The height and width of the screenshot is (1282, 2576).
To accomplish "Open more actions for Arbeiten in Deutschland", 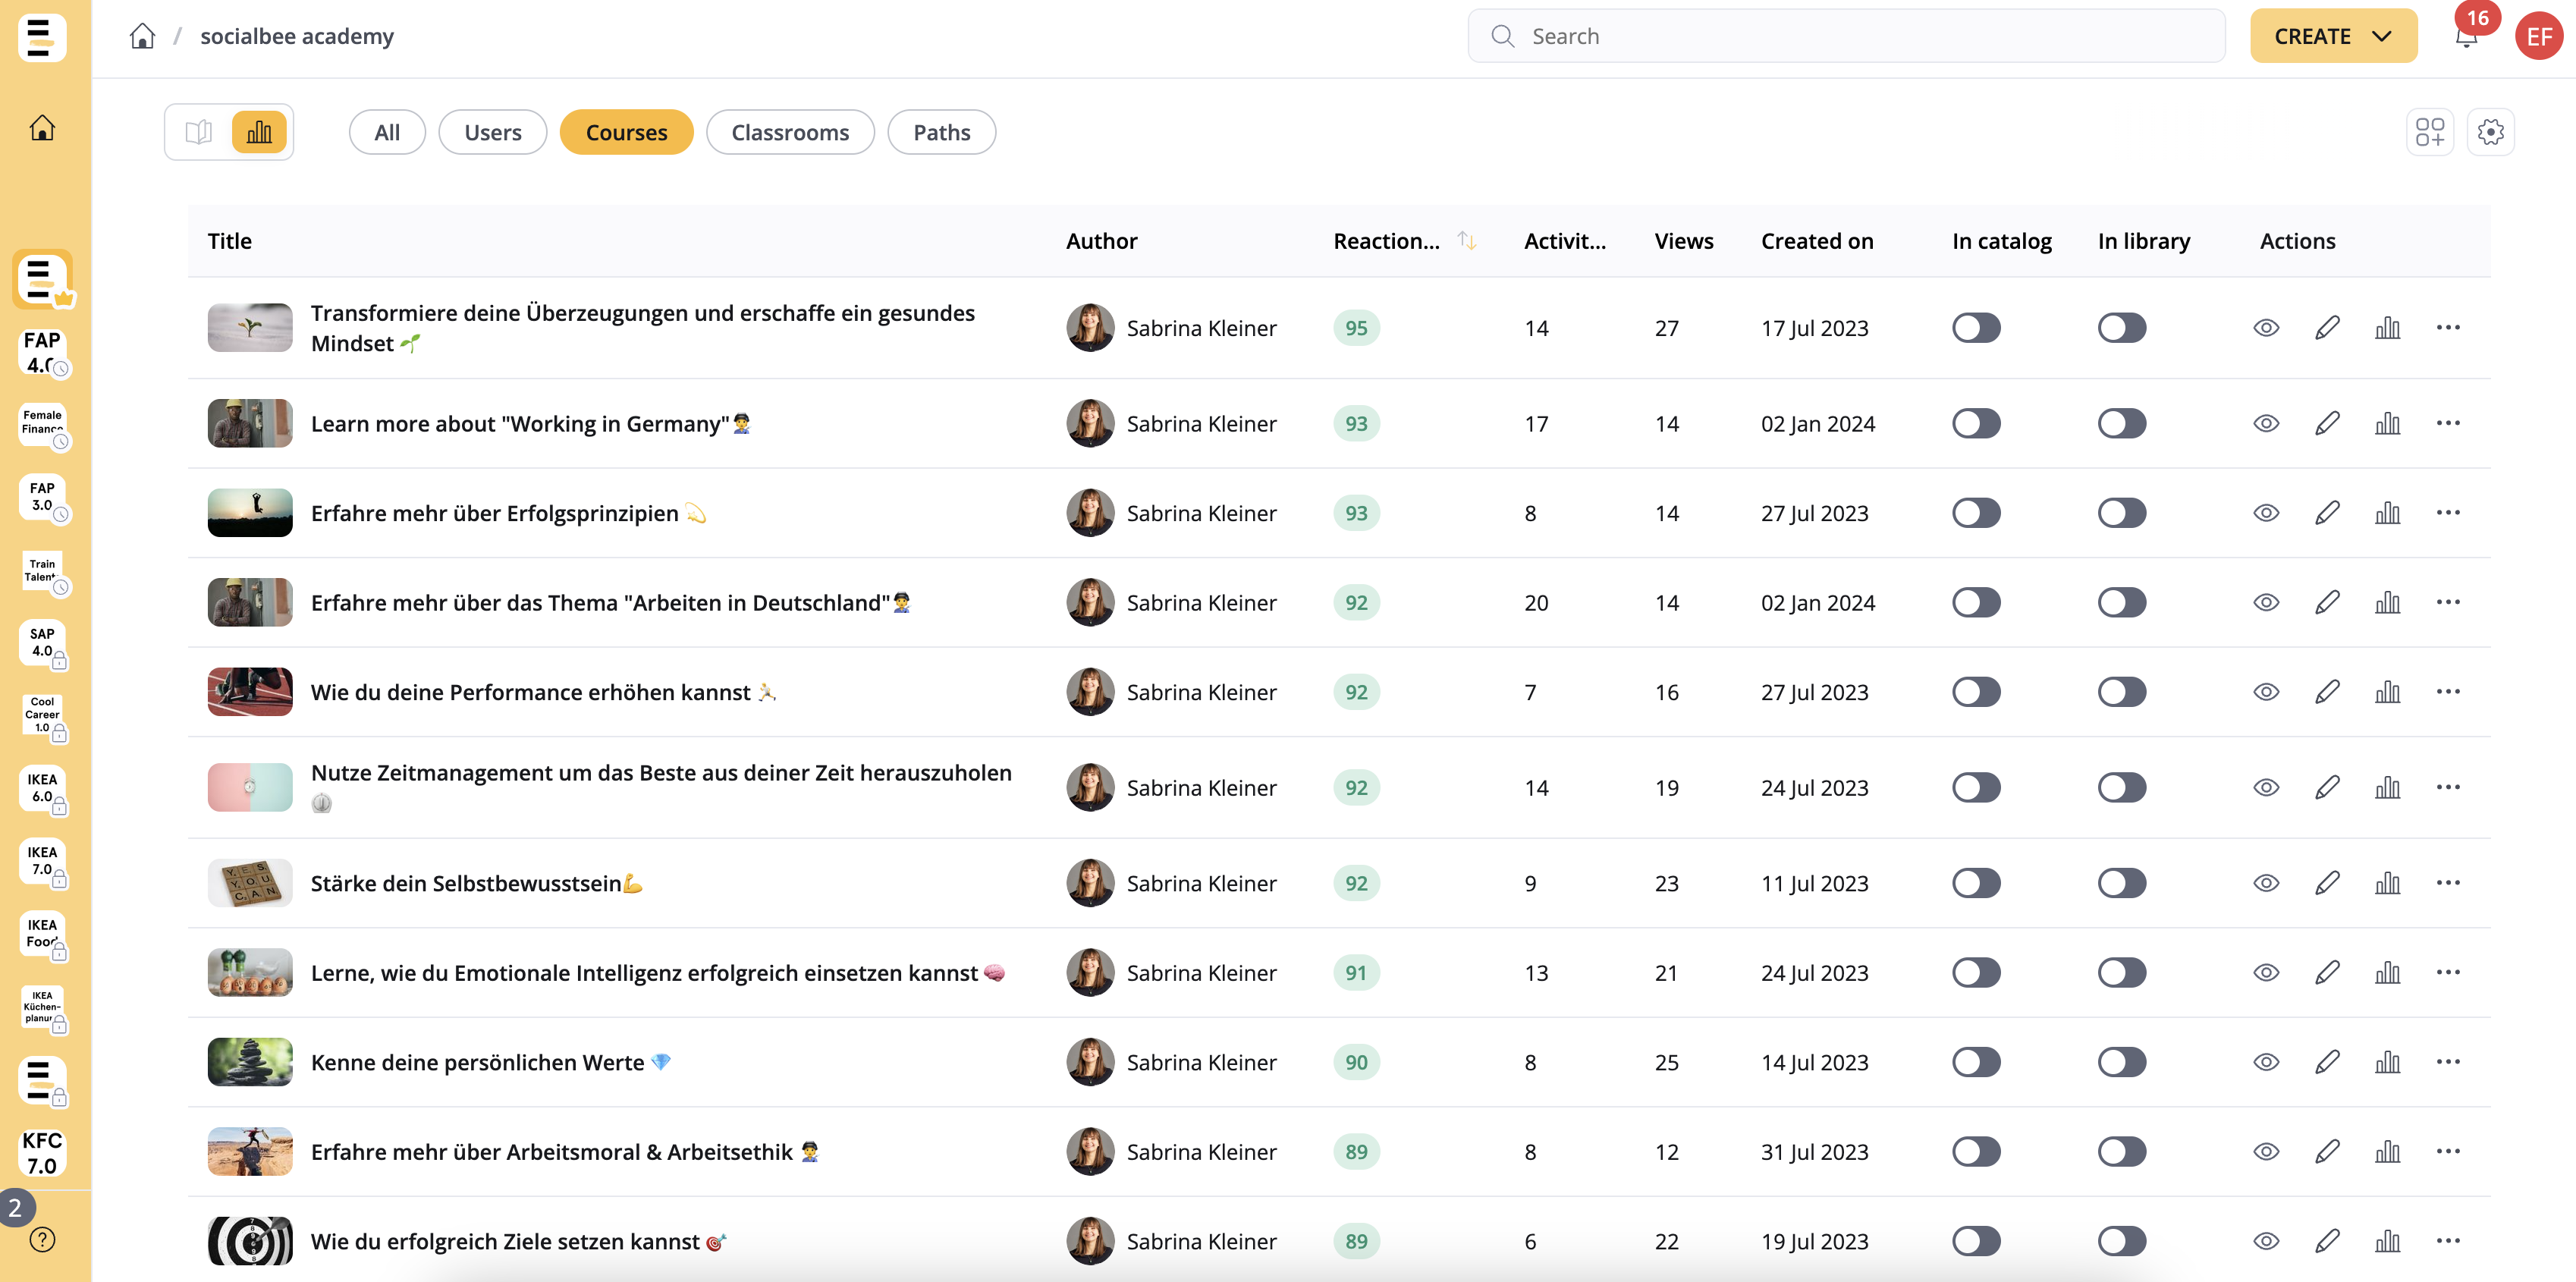I will coord(2448,603).
